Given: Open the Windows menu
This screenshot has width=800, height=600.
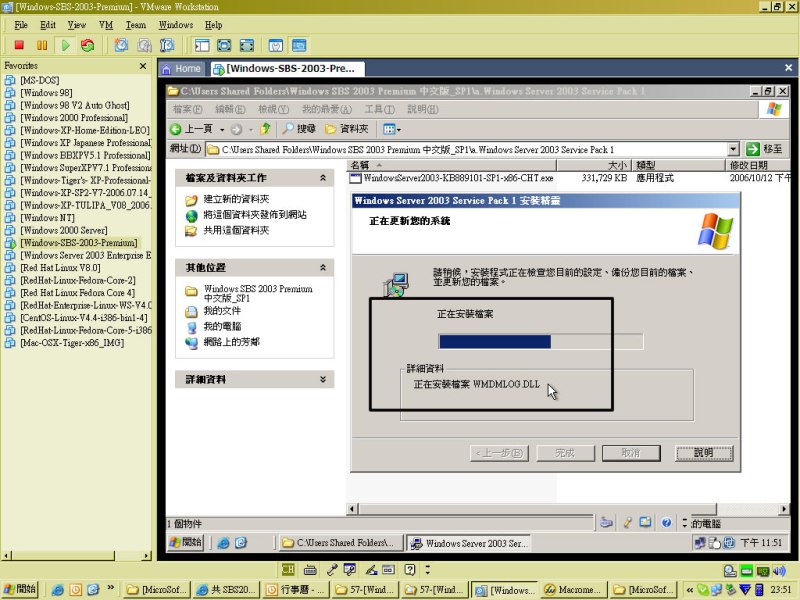Looking at the screenshot, I should 176,25.
